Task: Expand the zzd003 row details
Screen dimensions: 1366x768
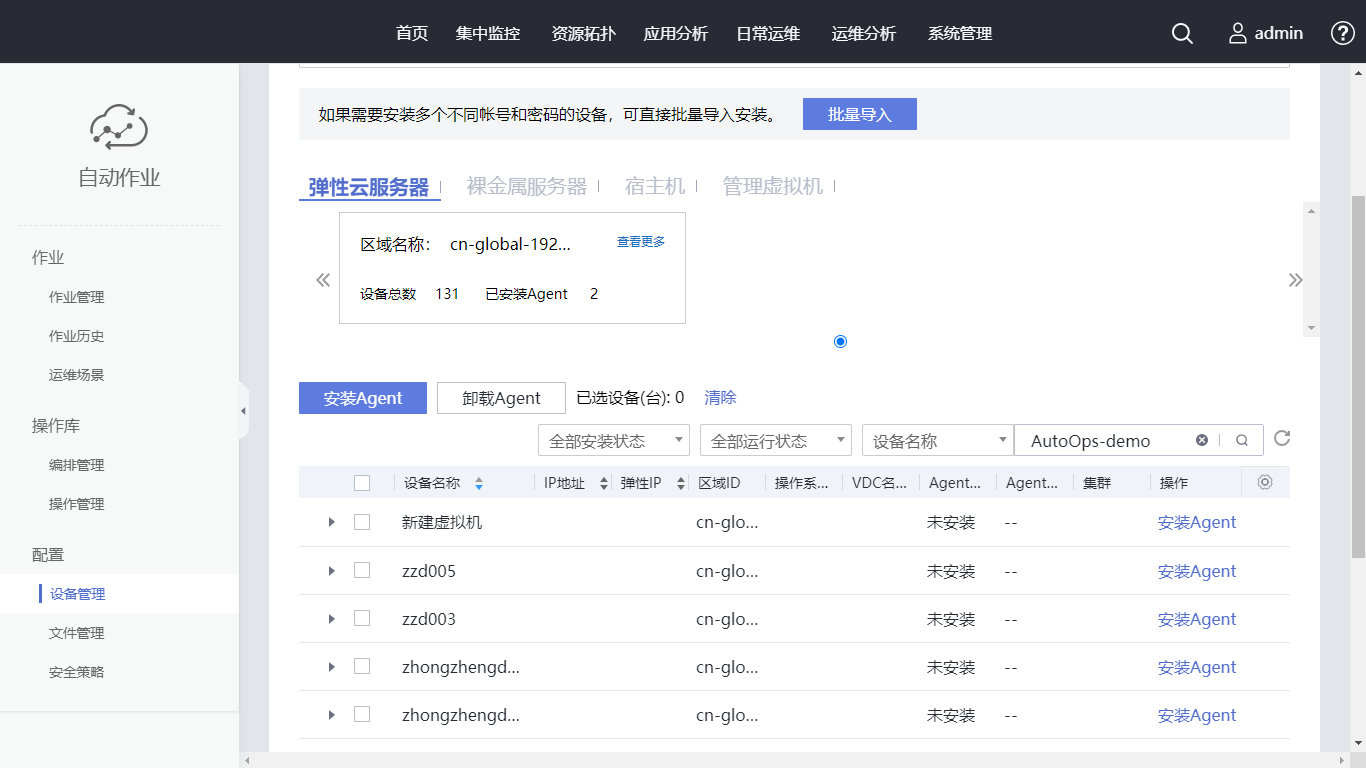Action: click(332, 619)
